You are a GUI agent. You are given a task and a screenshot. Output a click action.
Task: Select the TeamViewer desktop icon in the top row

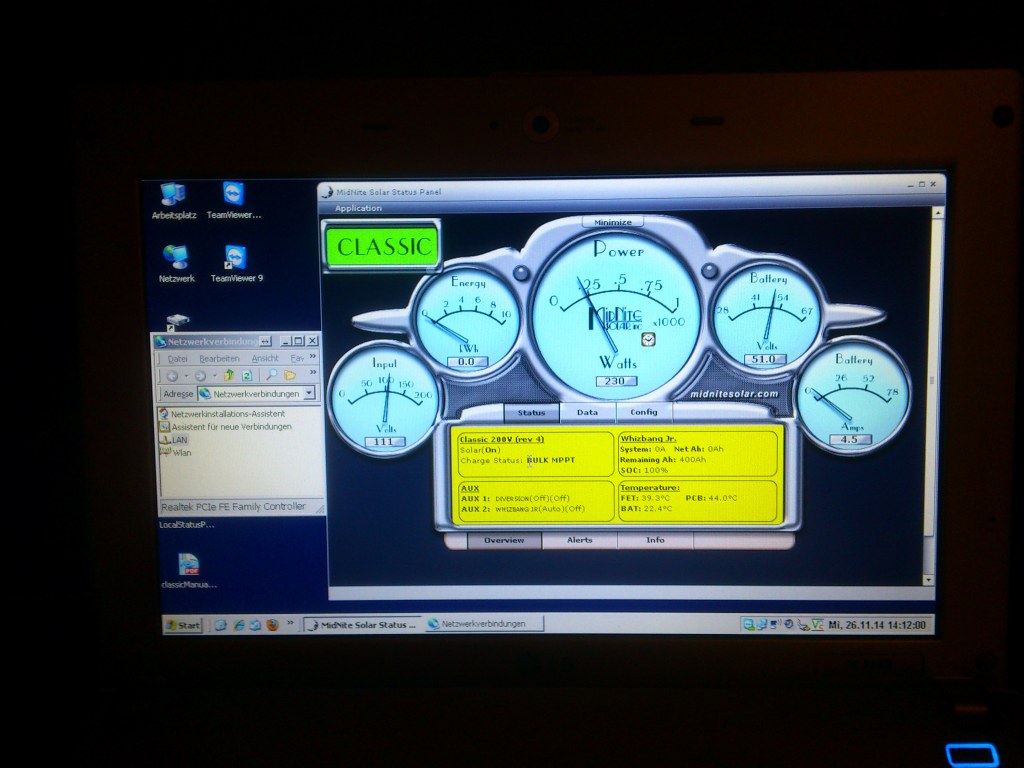point(234,200)
